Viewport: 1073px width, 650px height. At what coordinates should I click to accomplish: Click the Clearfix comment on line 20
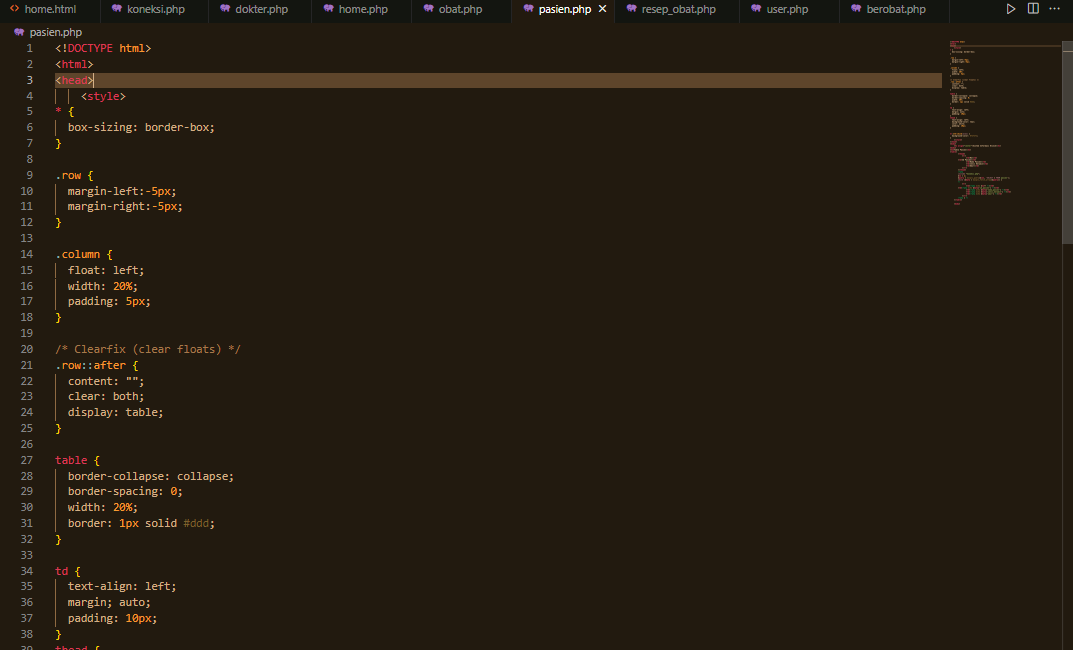pos(148,350)
